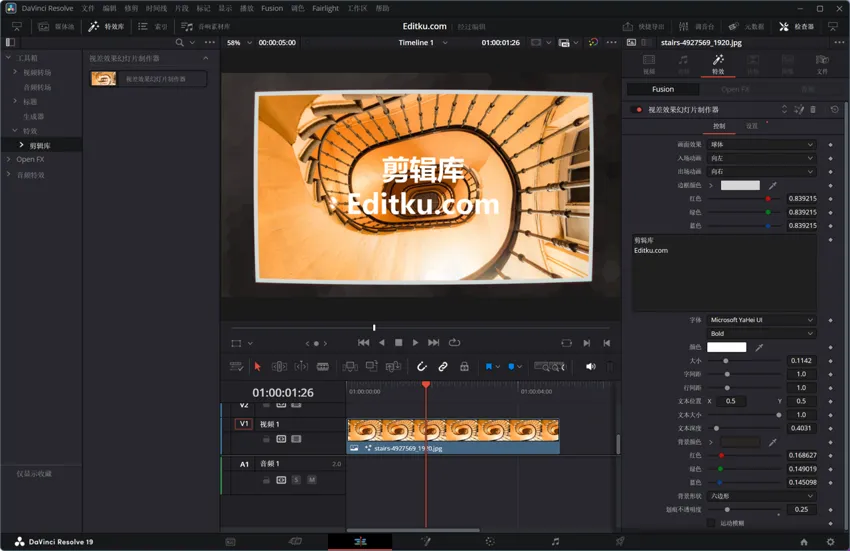Mute the A1 audio track M button
The image size is (850, 551).
(312, 480)
